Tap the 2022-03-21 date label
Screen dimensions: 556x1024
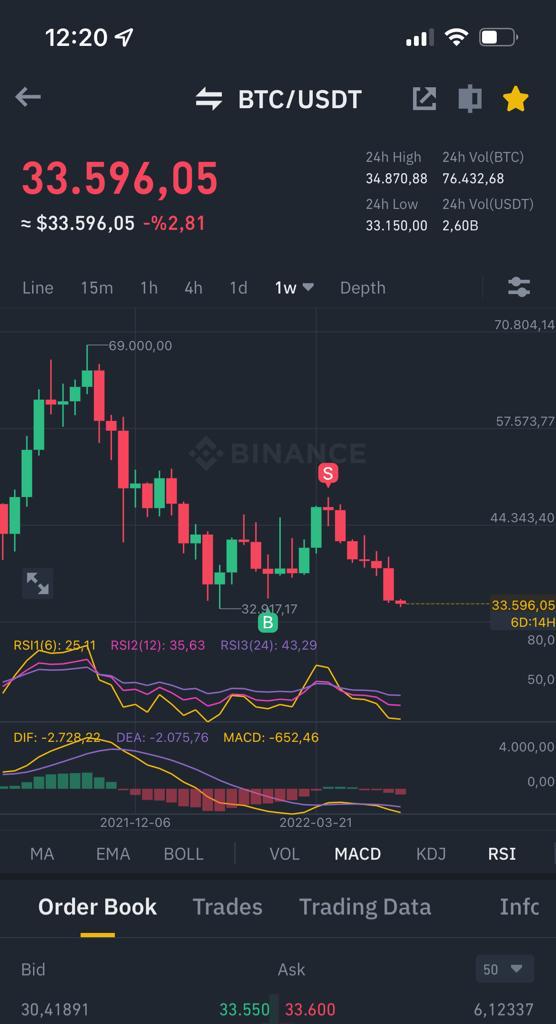[316, 822]
